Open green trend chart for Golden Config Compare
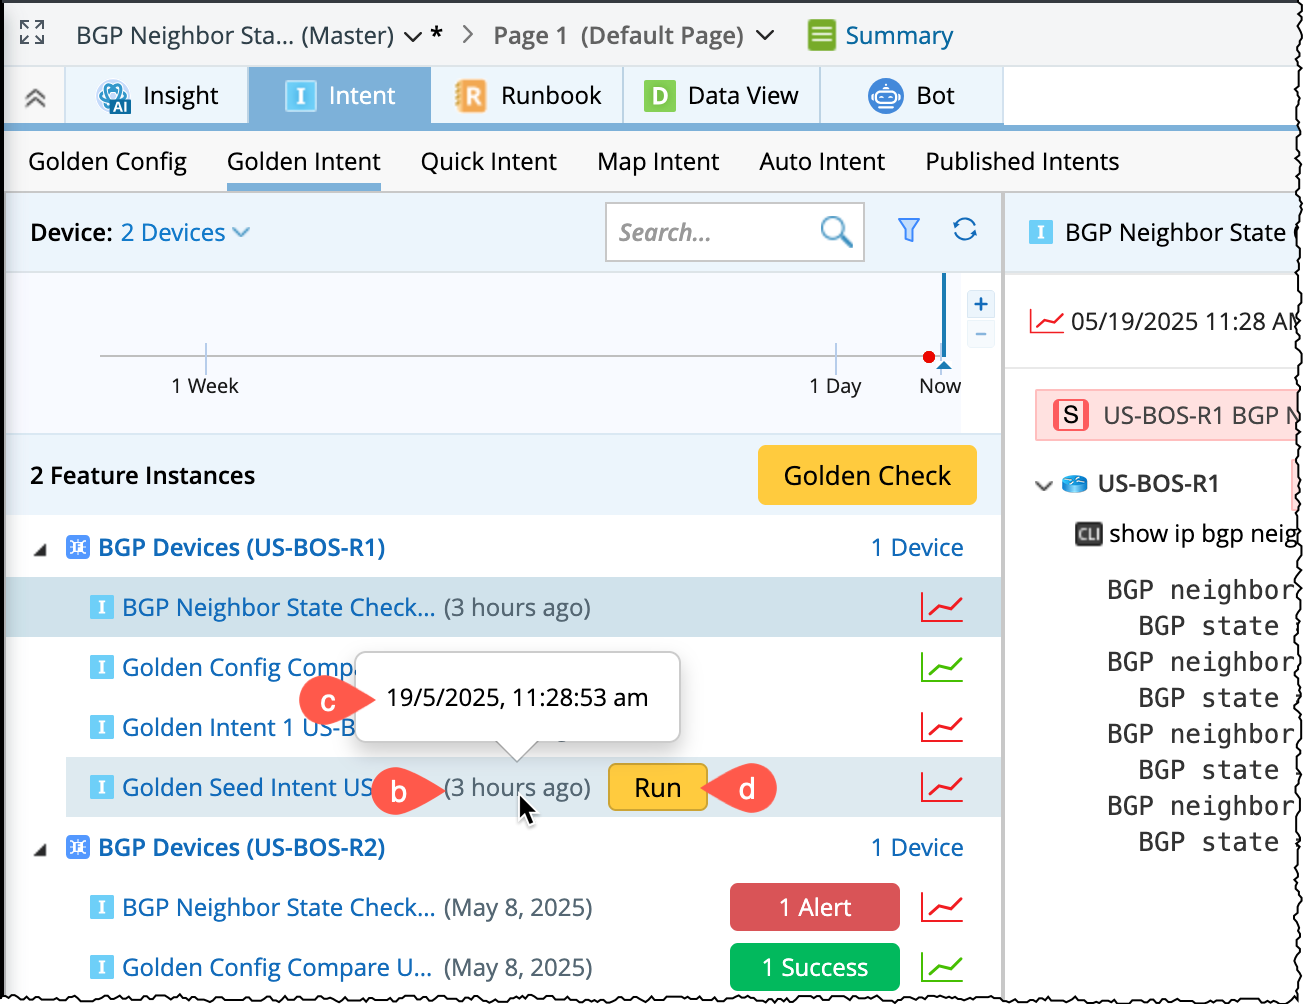The height and width of the screenshot is (1004, 1304). click(941, 667)
